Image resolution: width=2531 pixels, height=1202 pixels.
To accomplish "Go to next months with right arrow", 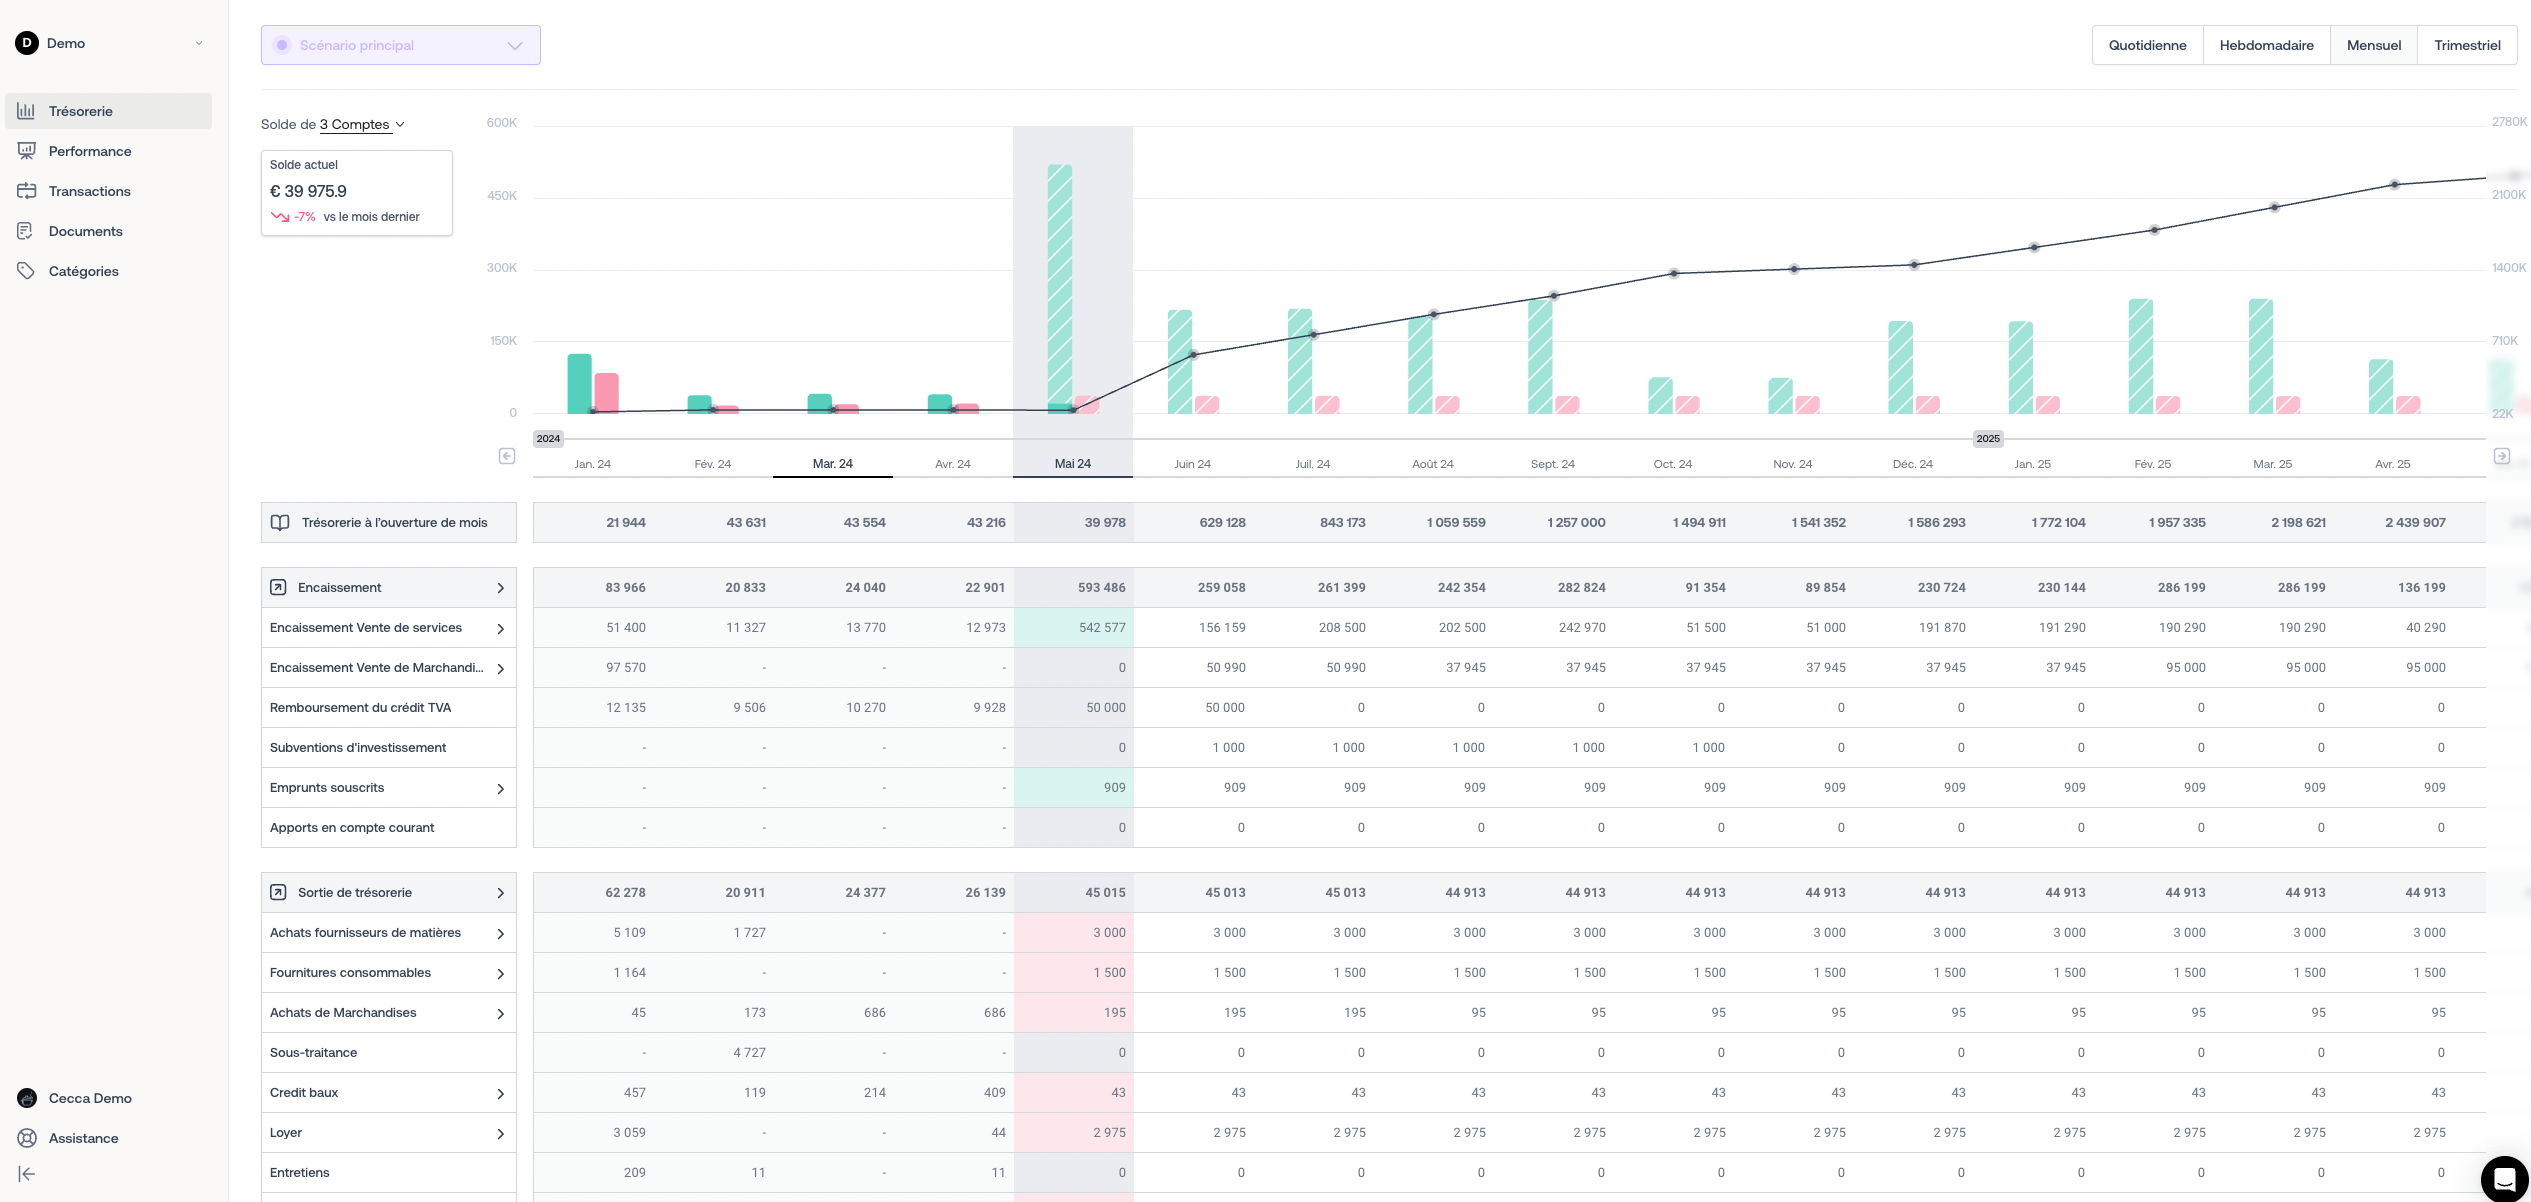I will (x=2502, y=456).
